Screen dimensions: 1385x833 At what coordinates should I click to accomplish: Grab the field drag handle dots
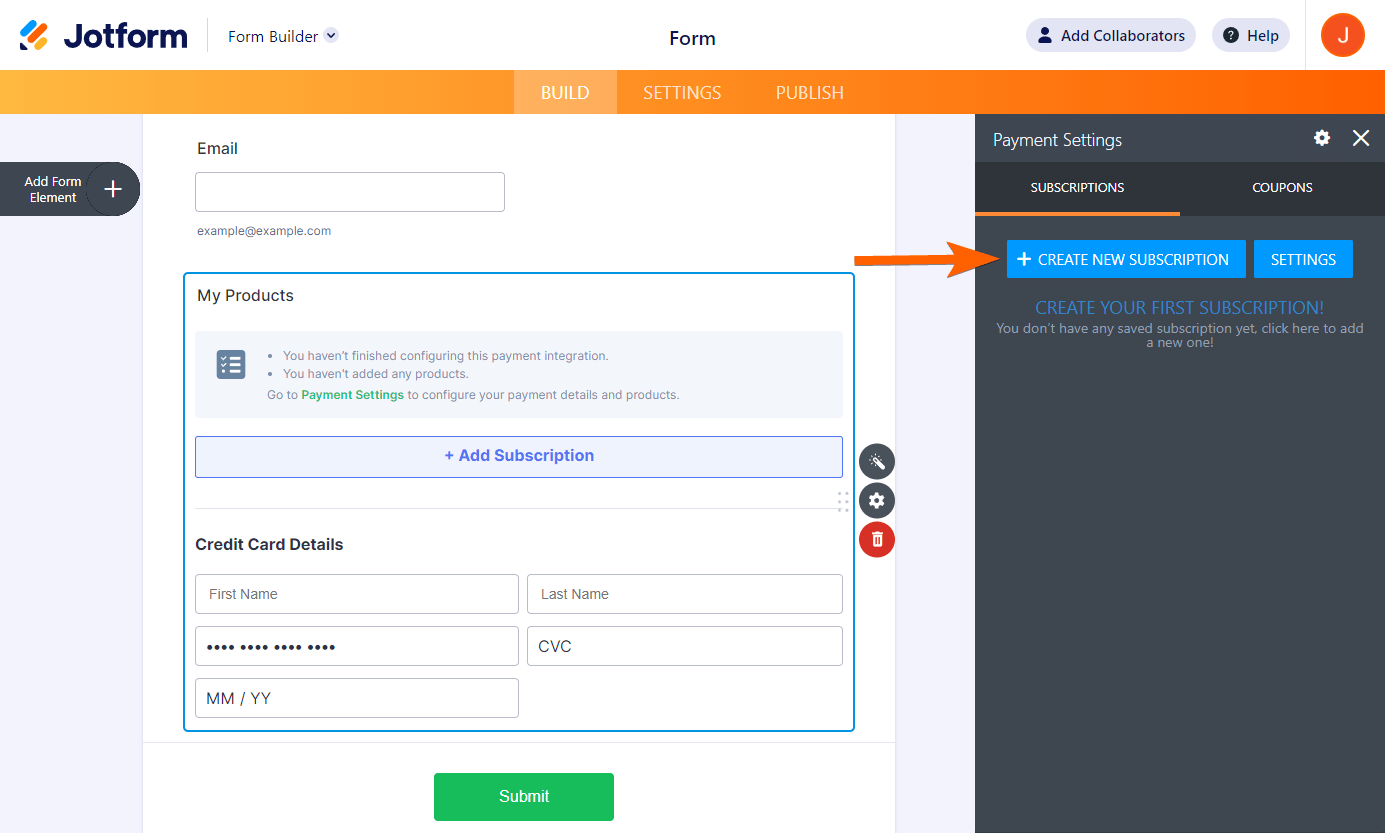pyautogui.click(x=843, y=501)
